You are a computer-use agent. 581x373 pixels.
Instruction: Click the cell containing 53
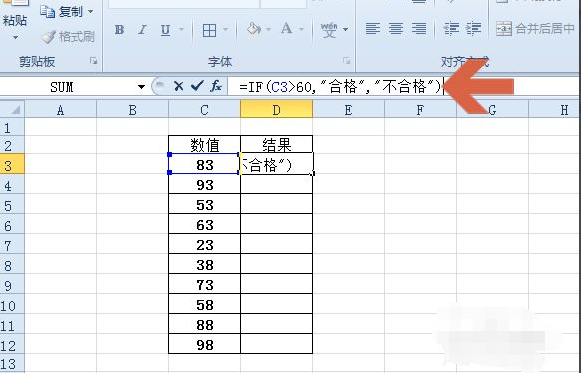click(x=204, y=204)
